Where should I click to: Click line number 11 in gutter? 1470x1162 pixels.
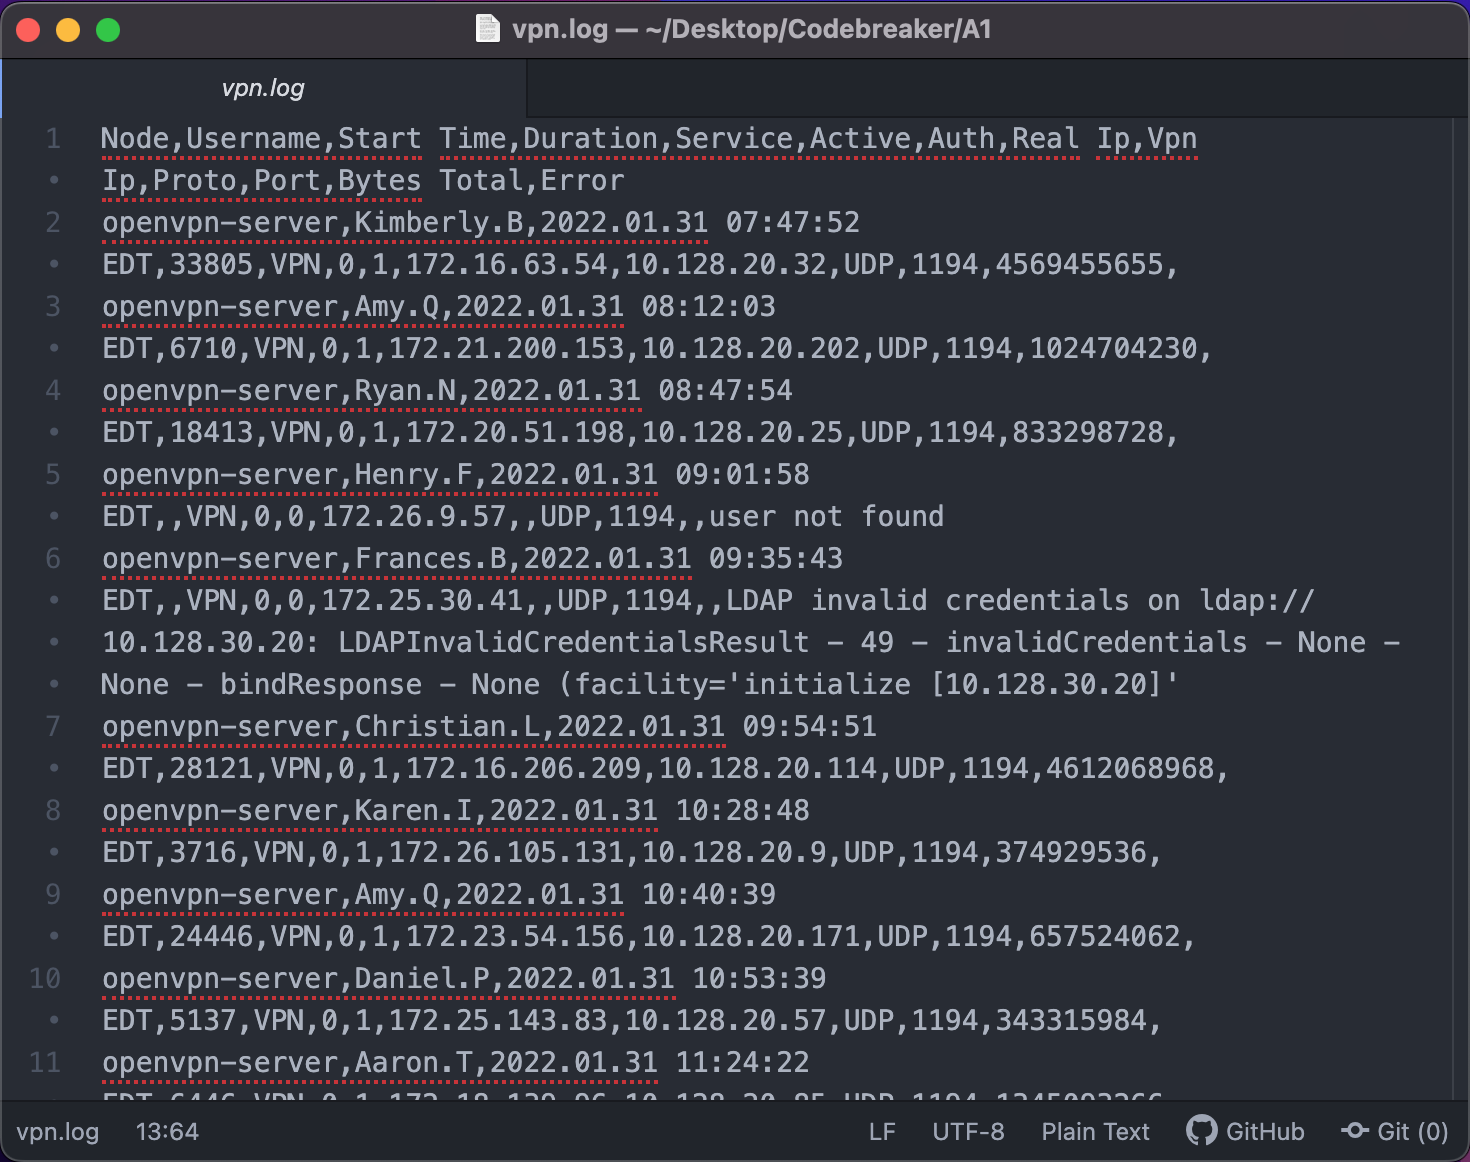(45, 1062)
